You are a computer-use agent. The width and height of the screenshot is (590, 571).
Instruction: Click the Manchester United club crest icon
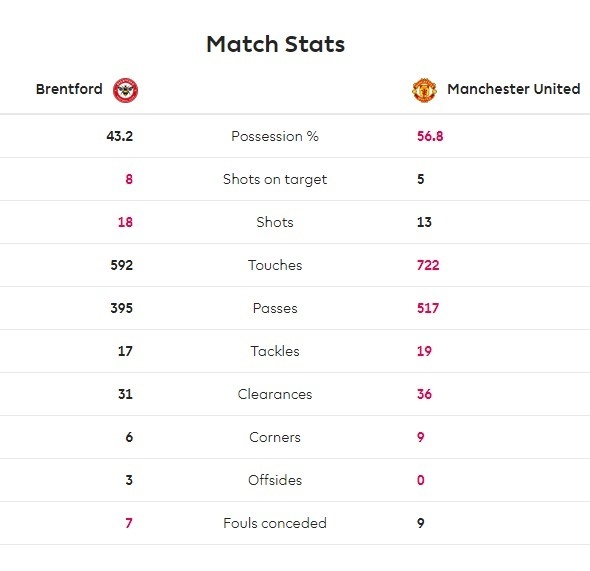pos(424,90)
